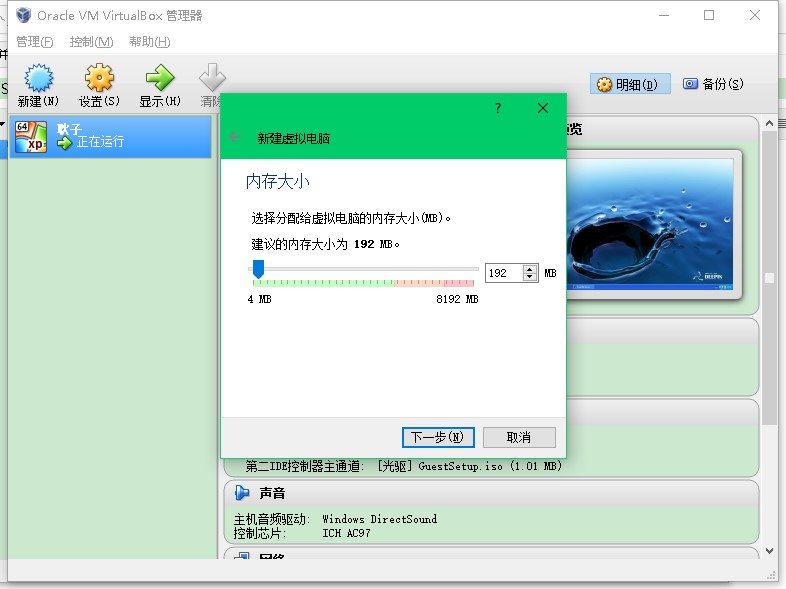Maximize the VirtualBox manager window
This screenshot has height=589, width=786.
pyautogui.click(x=709, y=16)
